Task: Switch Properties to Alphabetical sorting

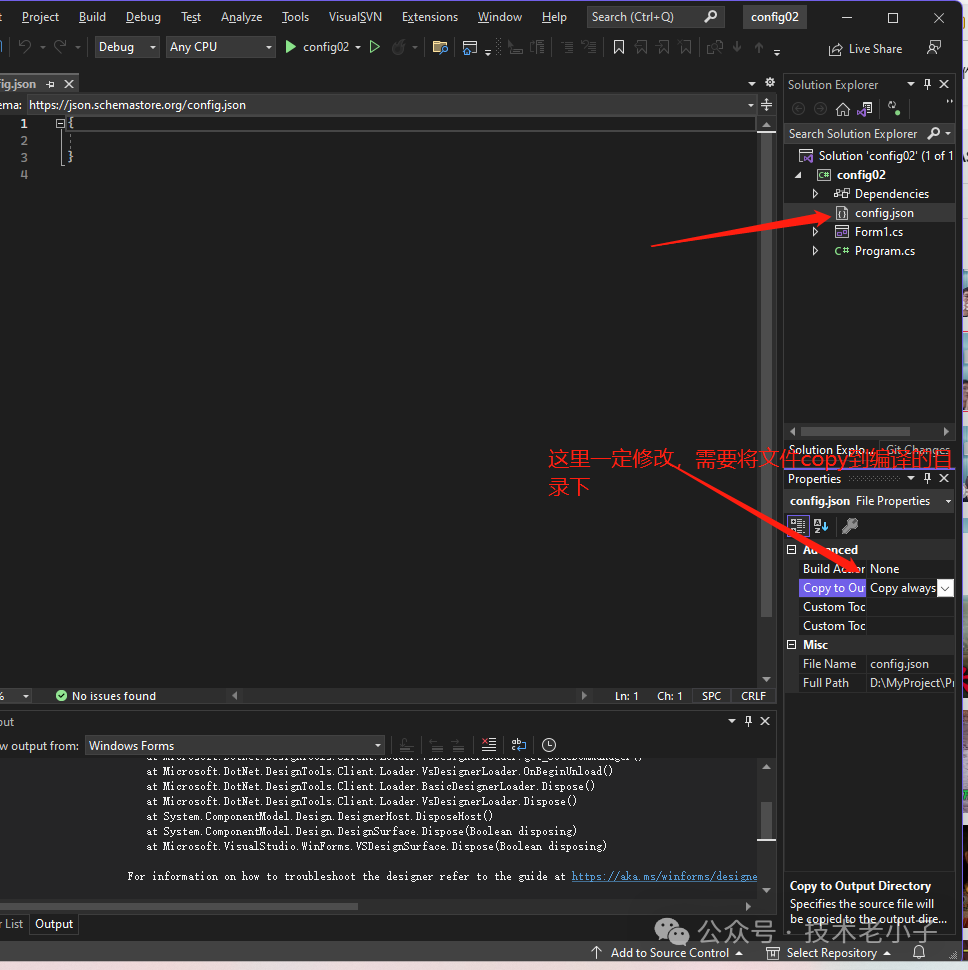Action: pyautogui.click(x=821, y=525)
